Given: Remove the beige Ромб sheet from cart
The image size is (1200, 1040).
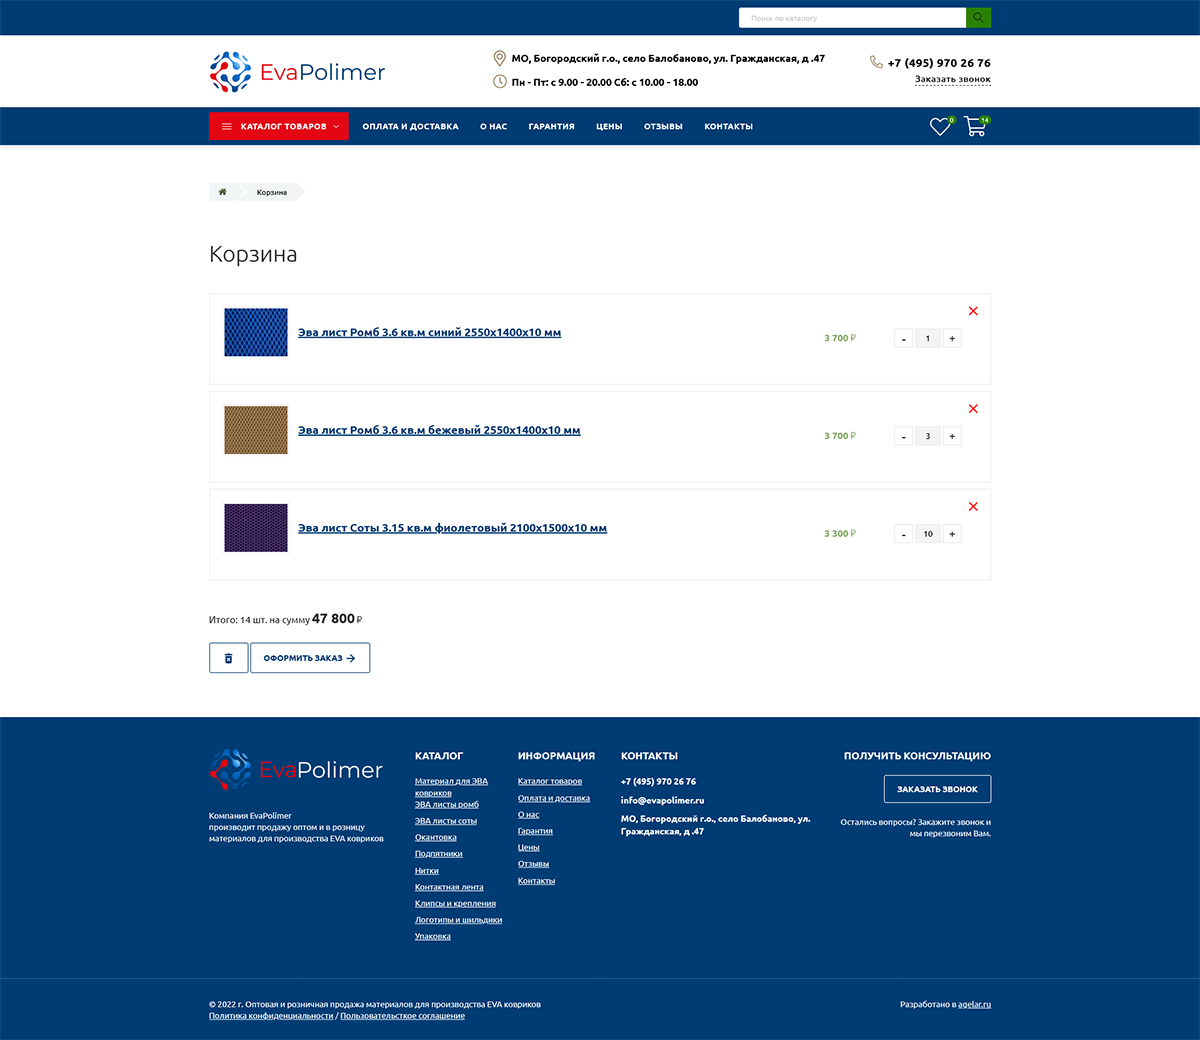Looking at the screenshot, I should tap(973, 409).
